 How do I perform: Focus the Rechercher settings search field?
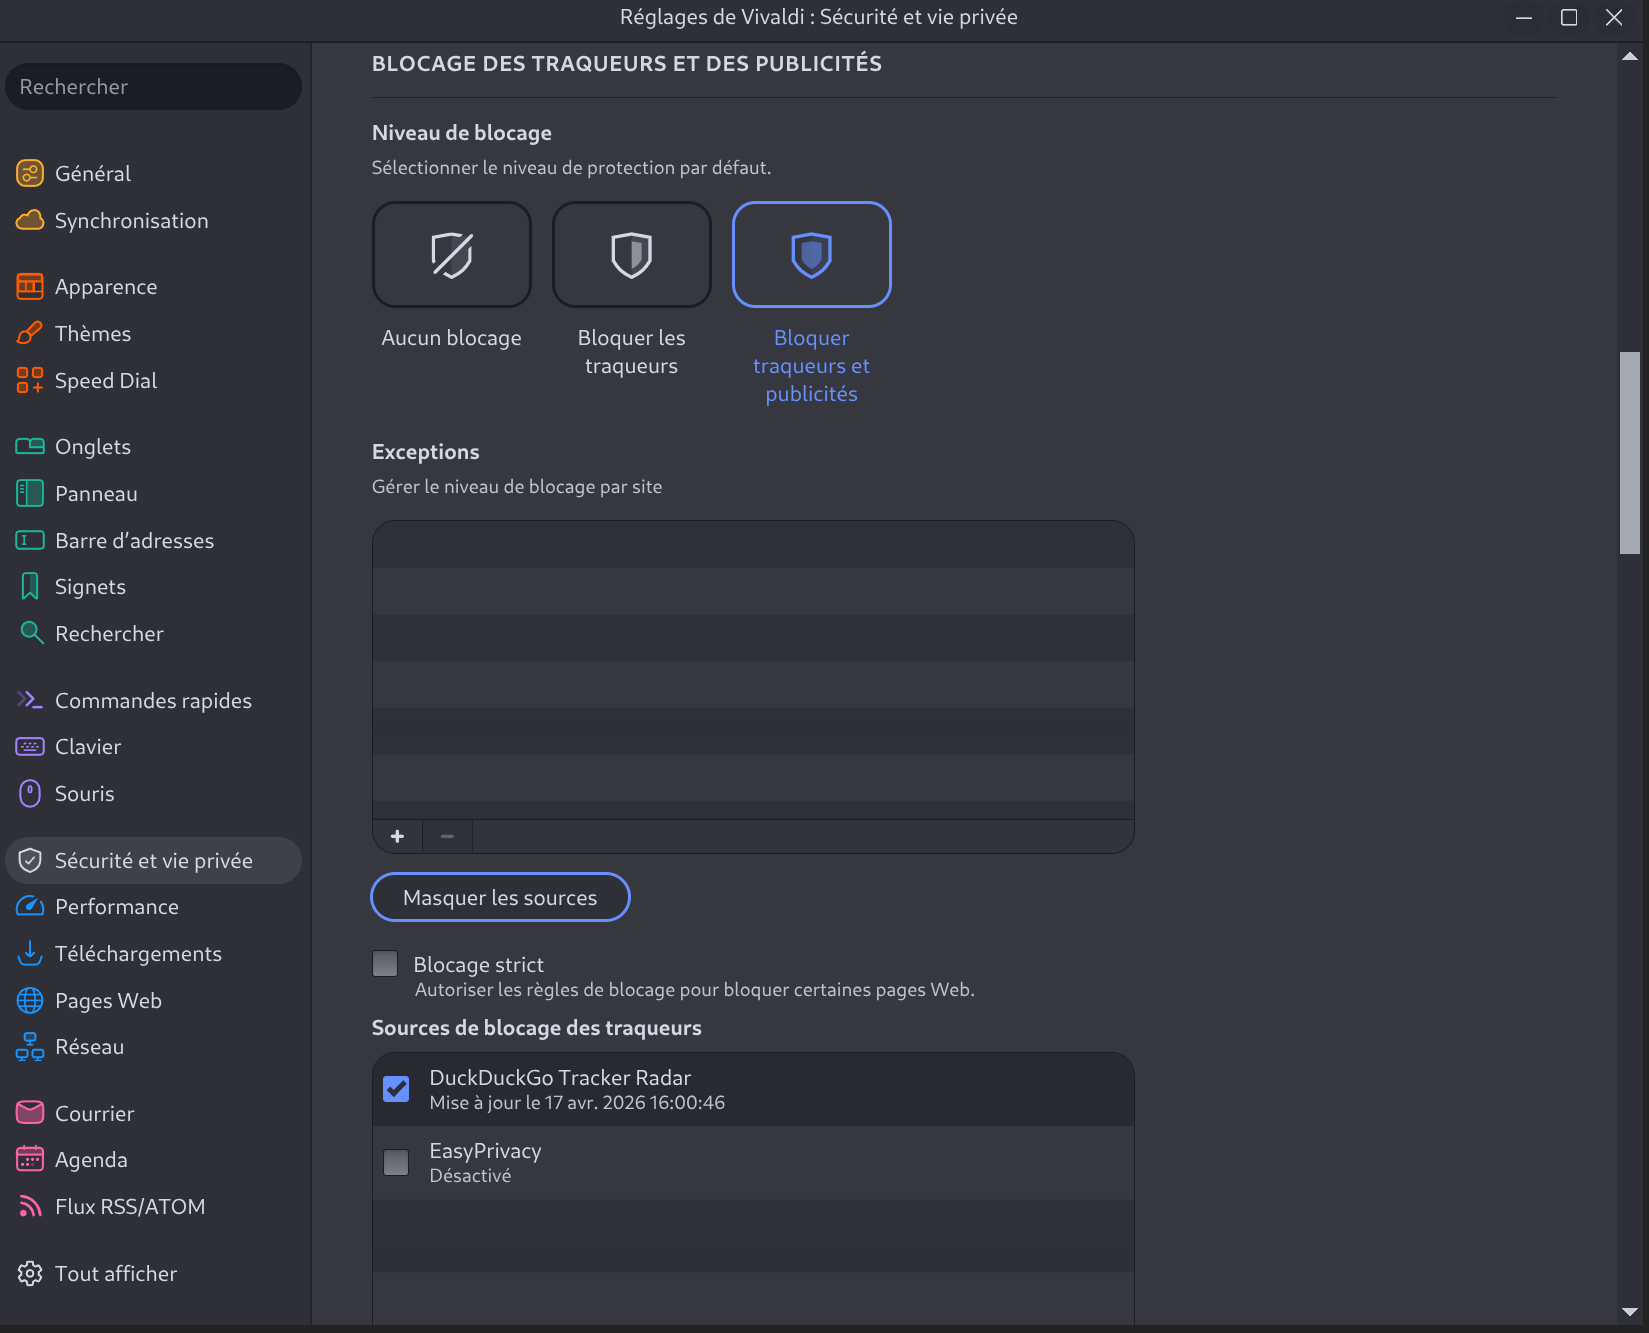tap(153, 87)
